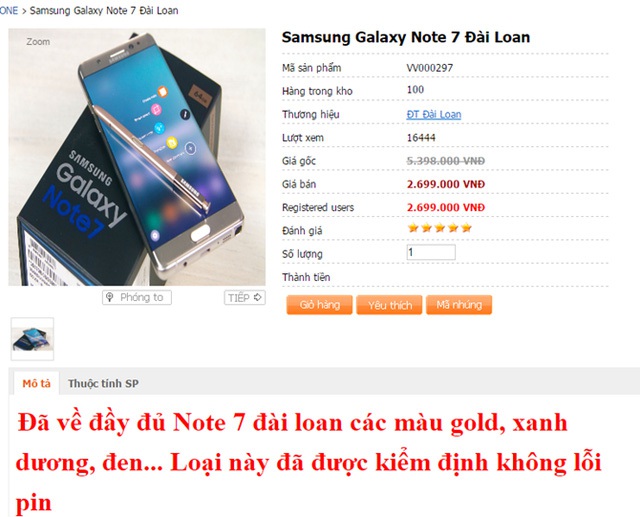This screenshot has height=517, width=640.
Task: Switch to the Thuộc tính SP tab
Action: click(x=103, y=384)
